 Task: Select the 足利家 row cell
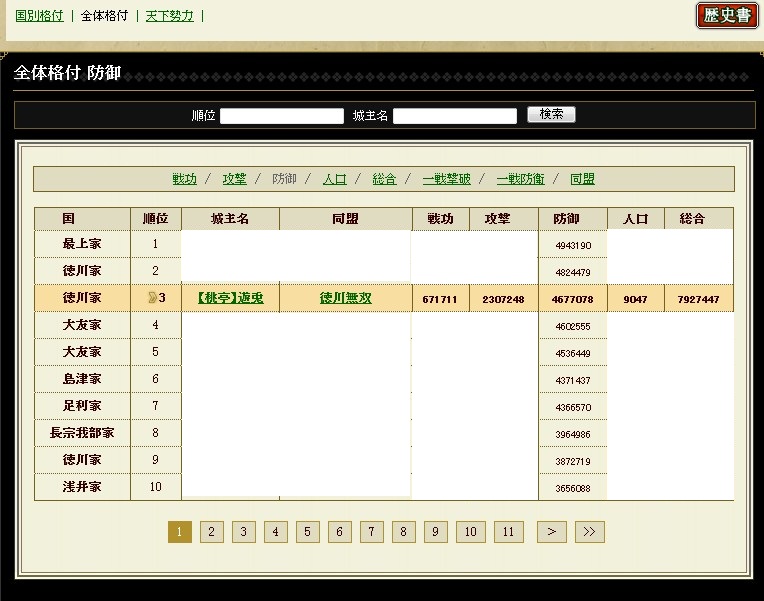pyautogui.click(x=82, y=406)
